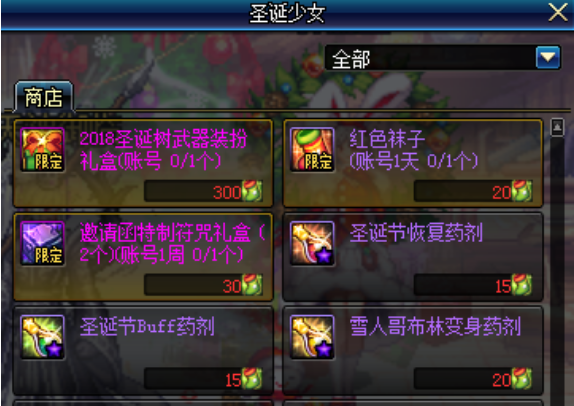Click the shop list scrollbar track
Screen dimensions: 574x406
pos(557,269)
